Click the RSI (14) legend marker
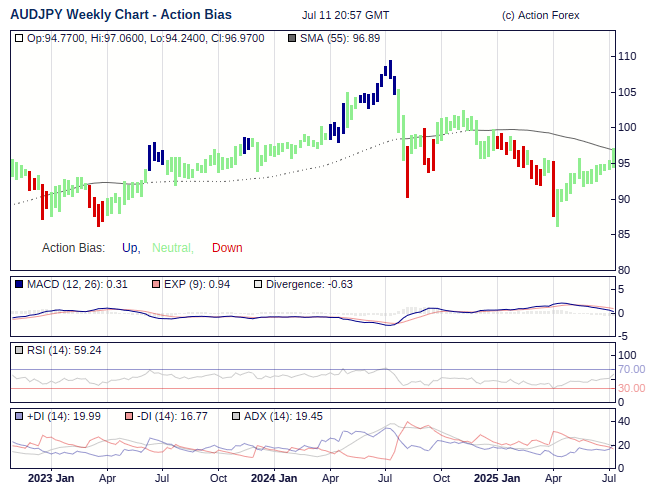The height and width of the screenshot is (489, 650). (19, 350)
